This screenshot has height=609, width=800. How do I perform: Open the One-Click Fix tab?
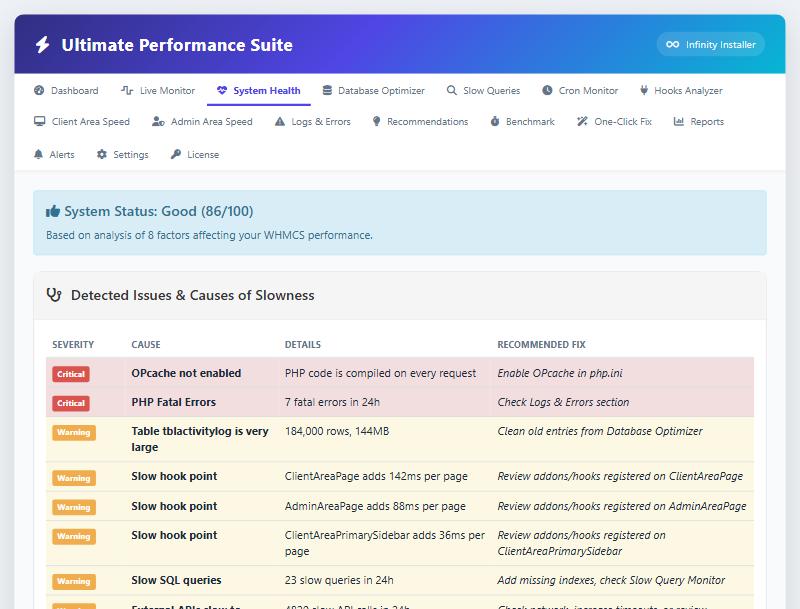click(x=614, y=121)
